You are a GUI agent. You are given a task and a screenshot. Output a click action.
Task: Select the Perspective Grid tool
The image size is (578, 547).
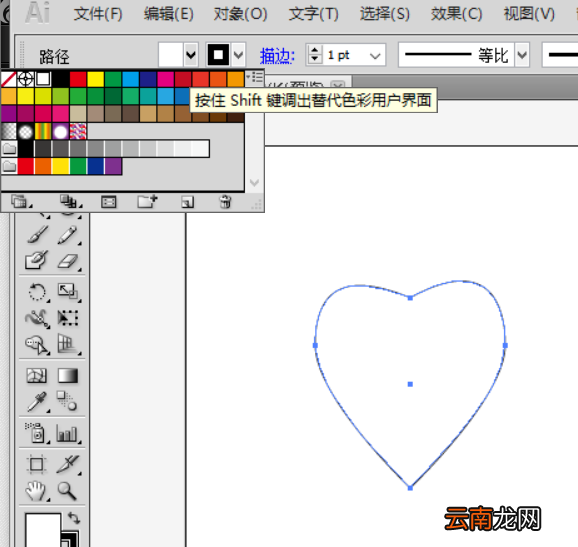(x=68, y=344)
